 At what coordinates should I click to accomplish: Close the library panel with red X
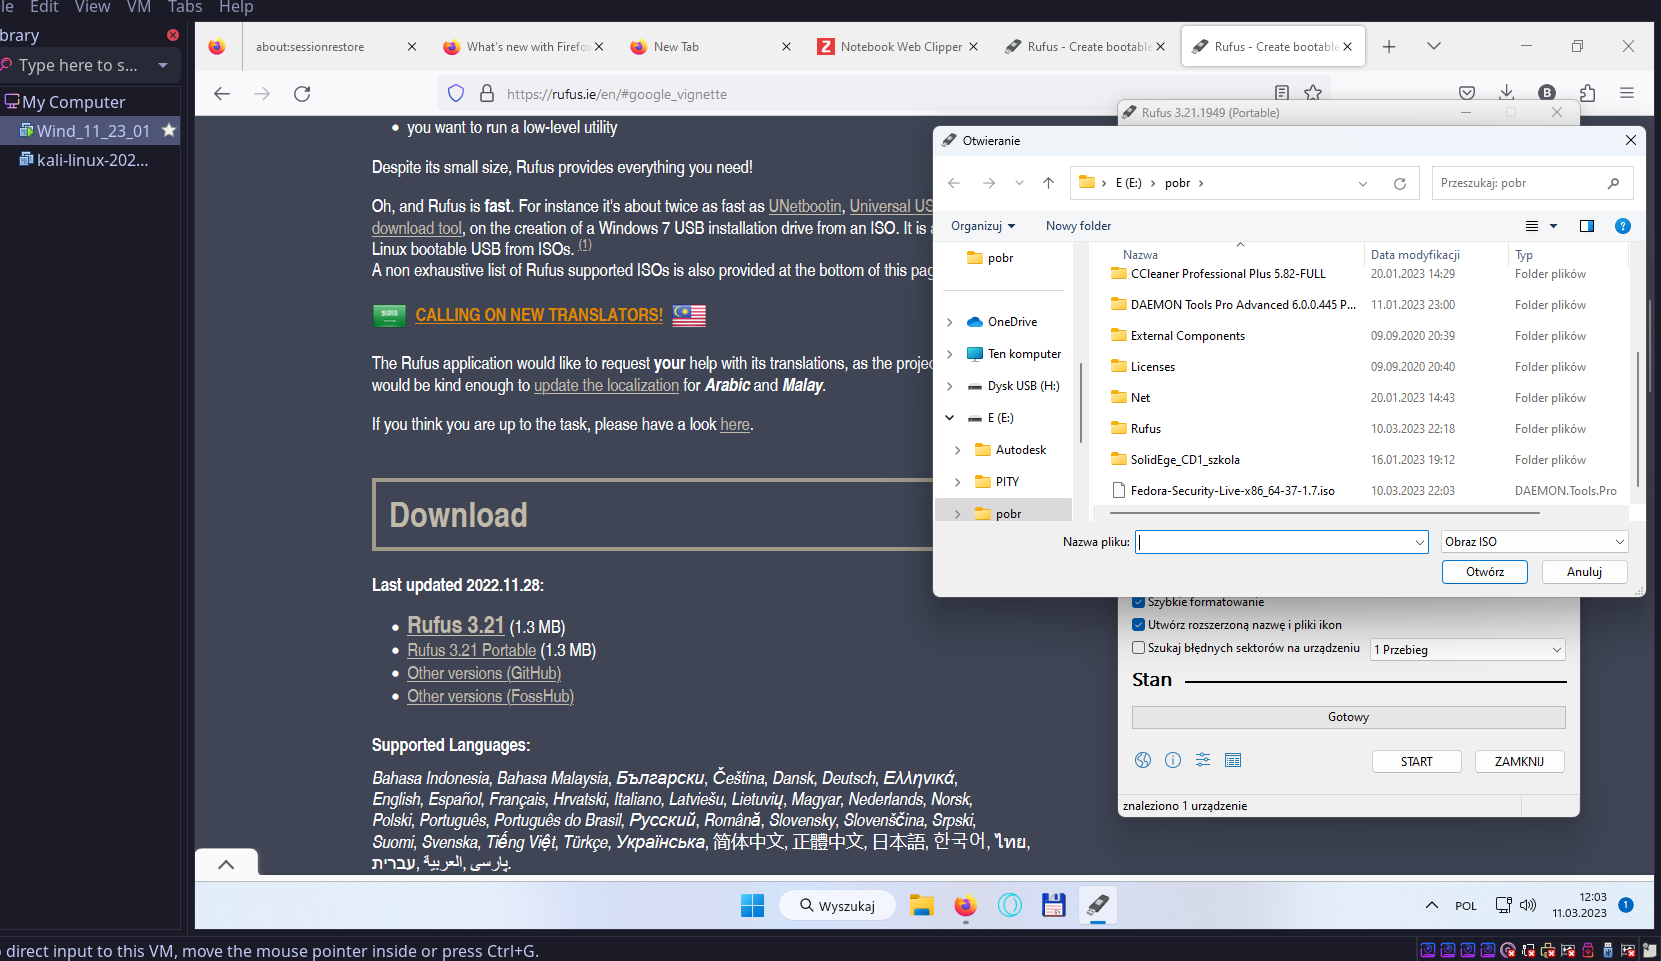click(x=173, y=35)
